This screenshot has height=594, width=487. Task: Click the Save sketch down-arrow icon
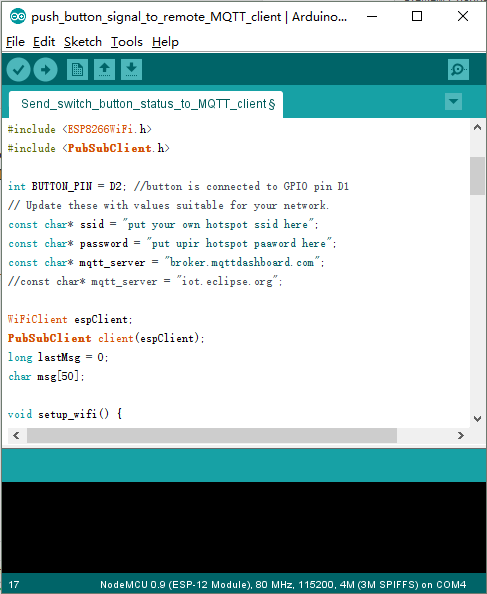coord(131,70)
